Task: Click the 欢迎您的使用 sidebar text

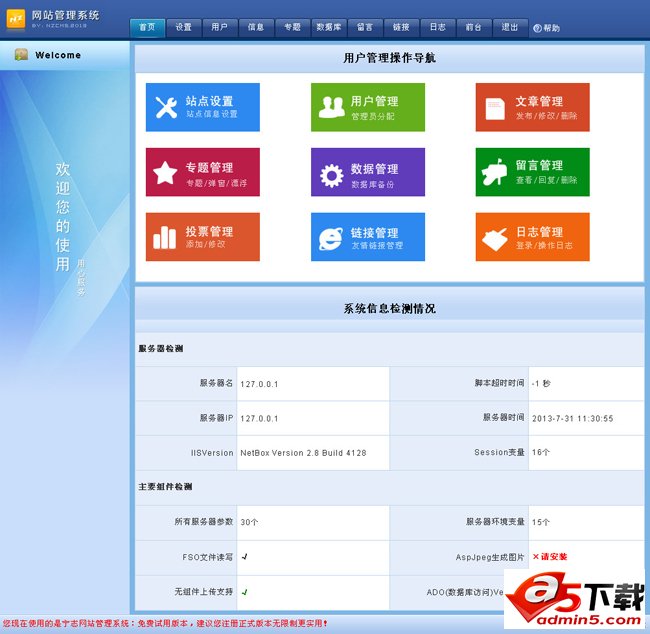Action: (x=63, y=216)
